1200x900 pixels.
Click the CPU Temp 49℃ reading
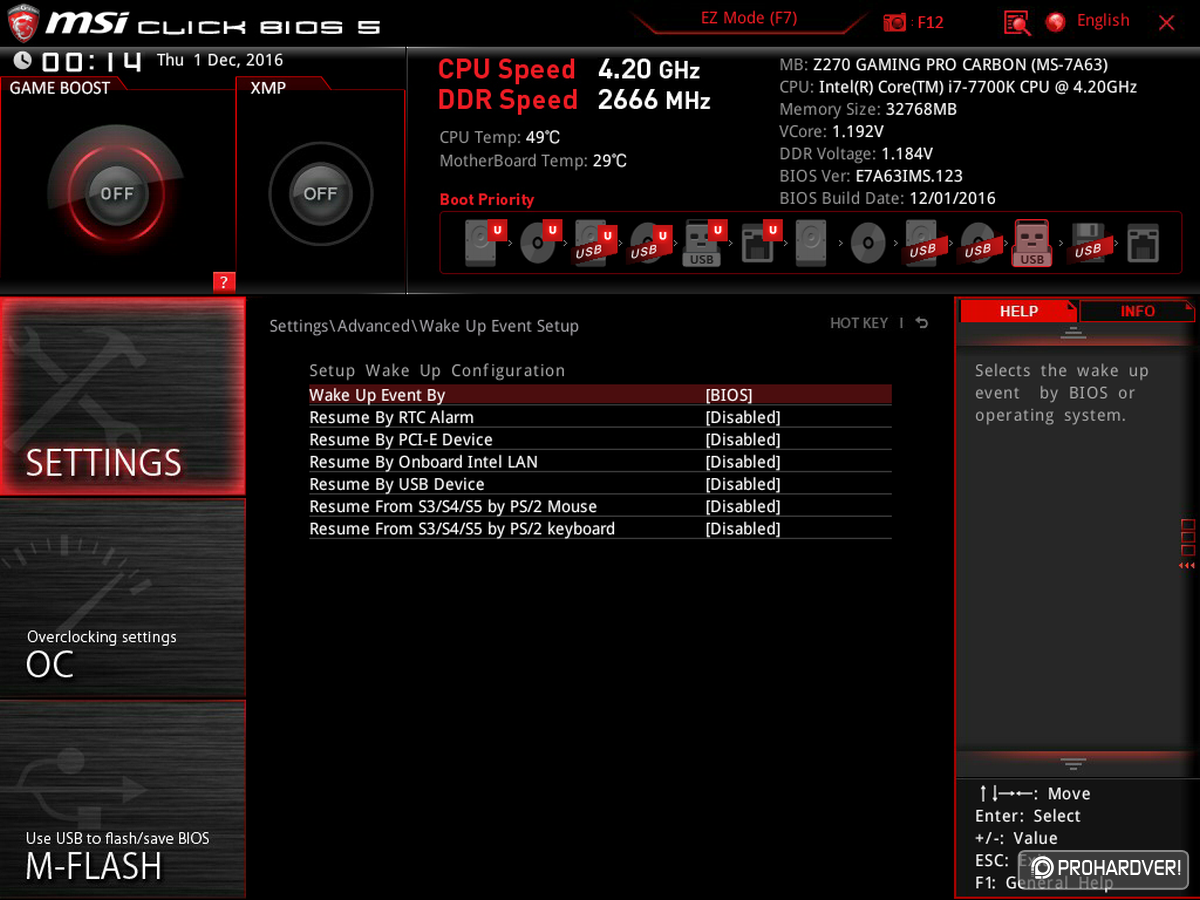pyautogui.click(x=500, y=138)
